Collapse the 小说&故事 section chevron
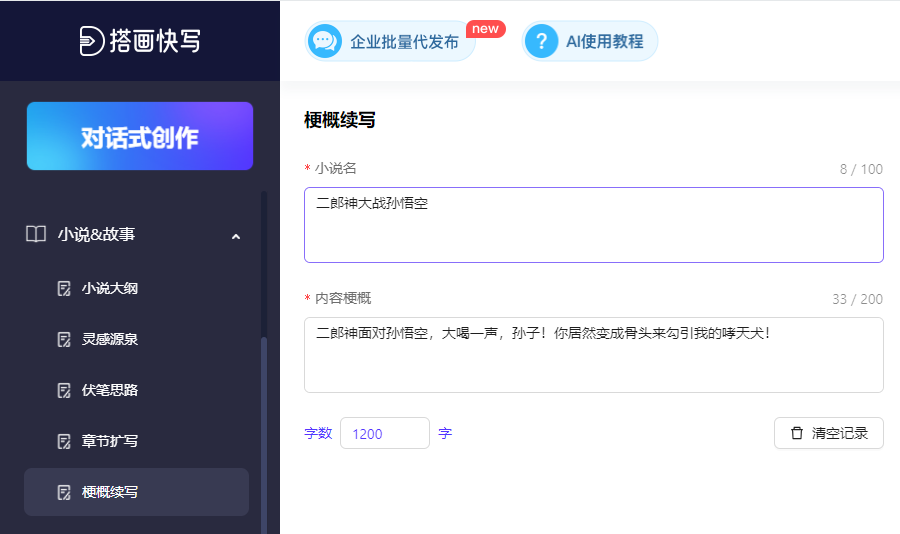This screenshot has width=900, height=534. tap(235, 236)
